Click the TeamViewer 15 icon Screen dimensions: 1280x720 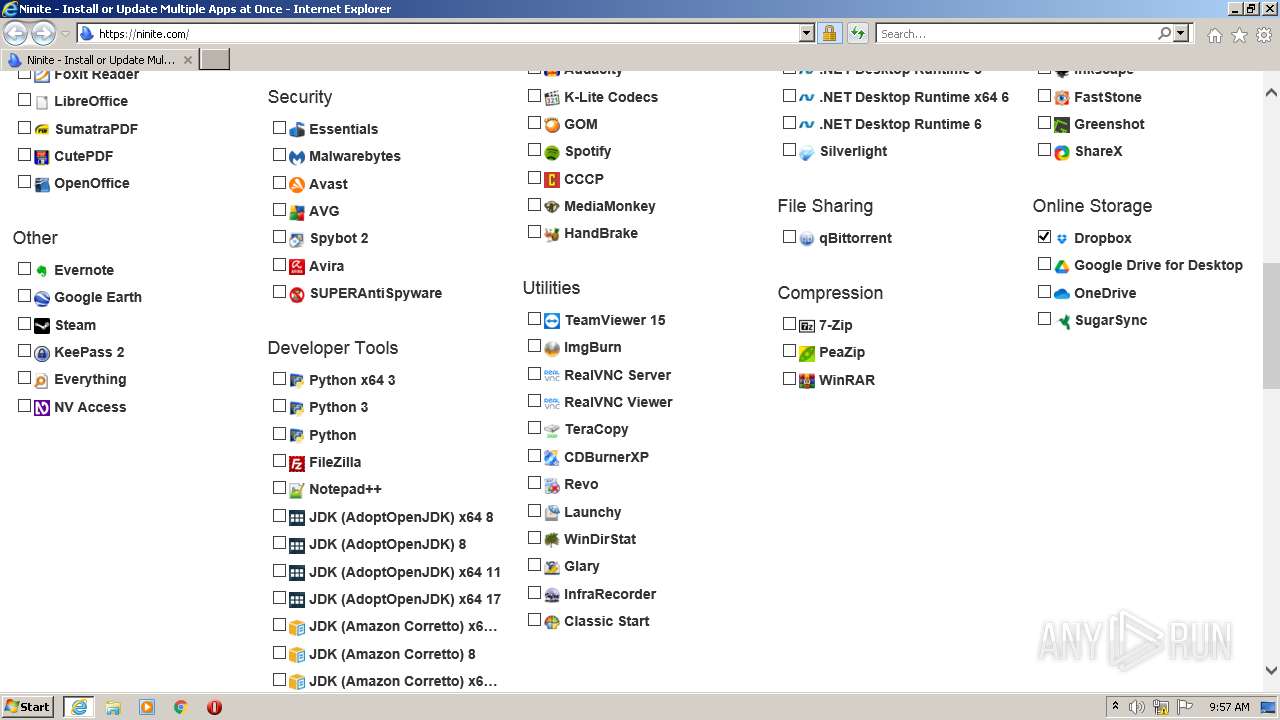point(552,321)
